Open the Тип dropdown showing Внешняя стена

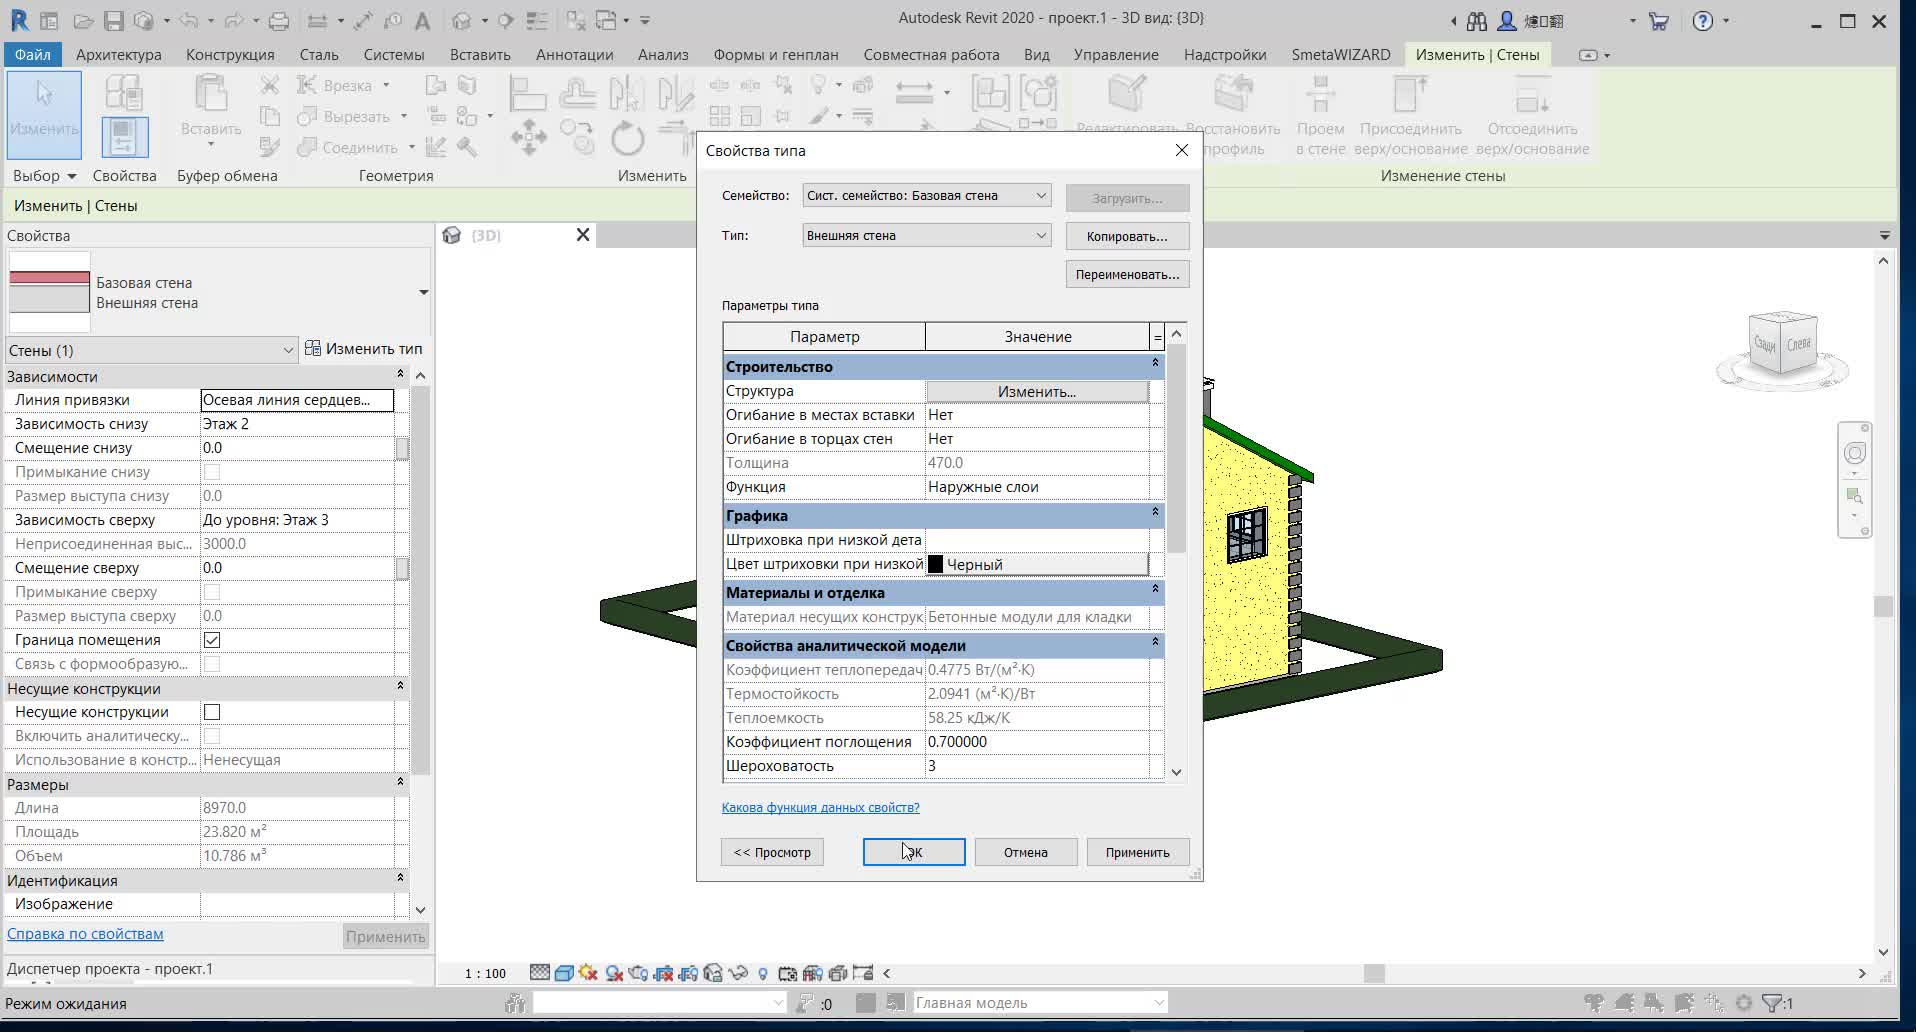click(x=926, y=236)
